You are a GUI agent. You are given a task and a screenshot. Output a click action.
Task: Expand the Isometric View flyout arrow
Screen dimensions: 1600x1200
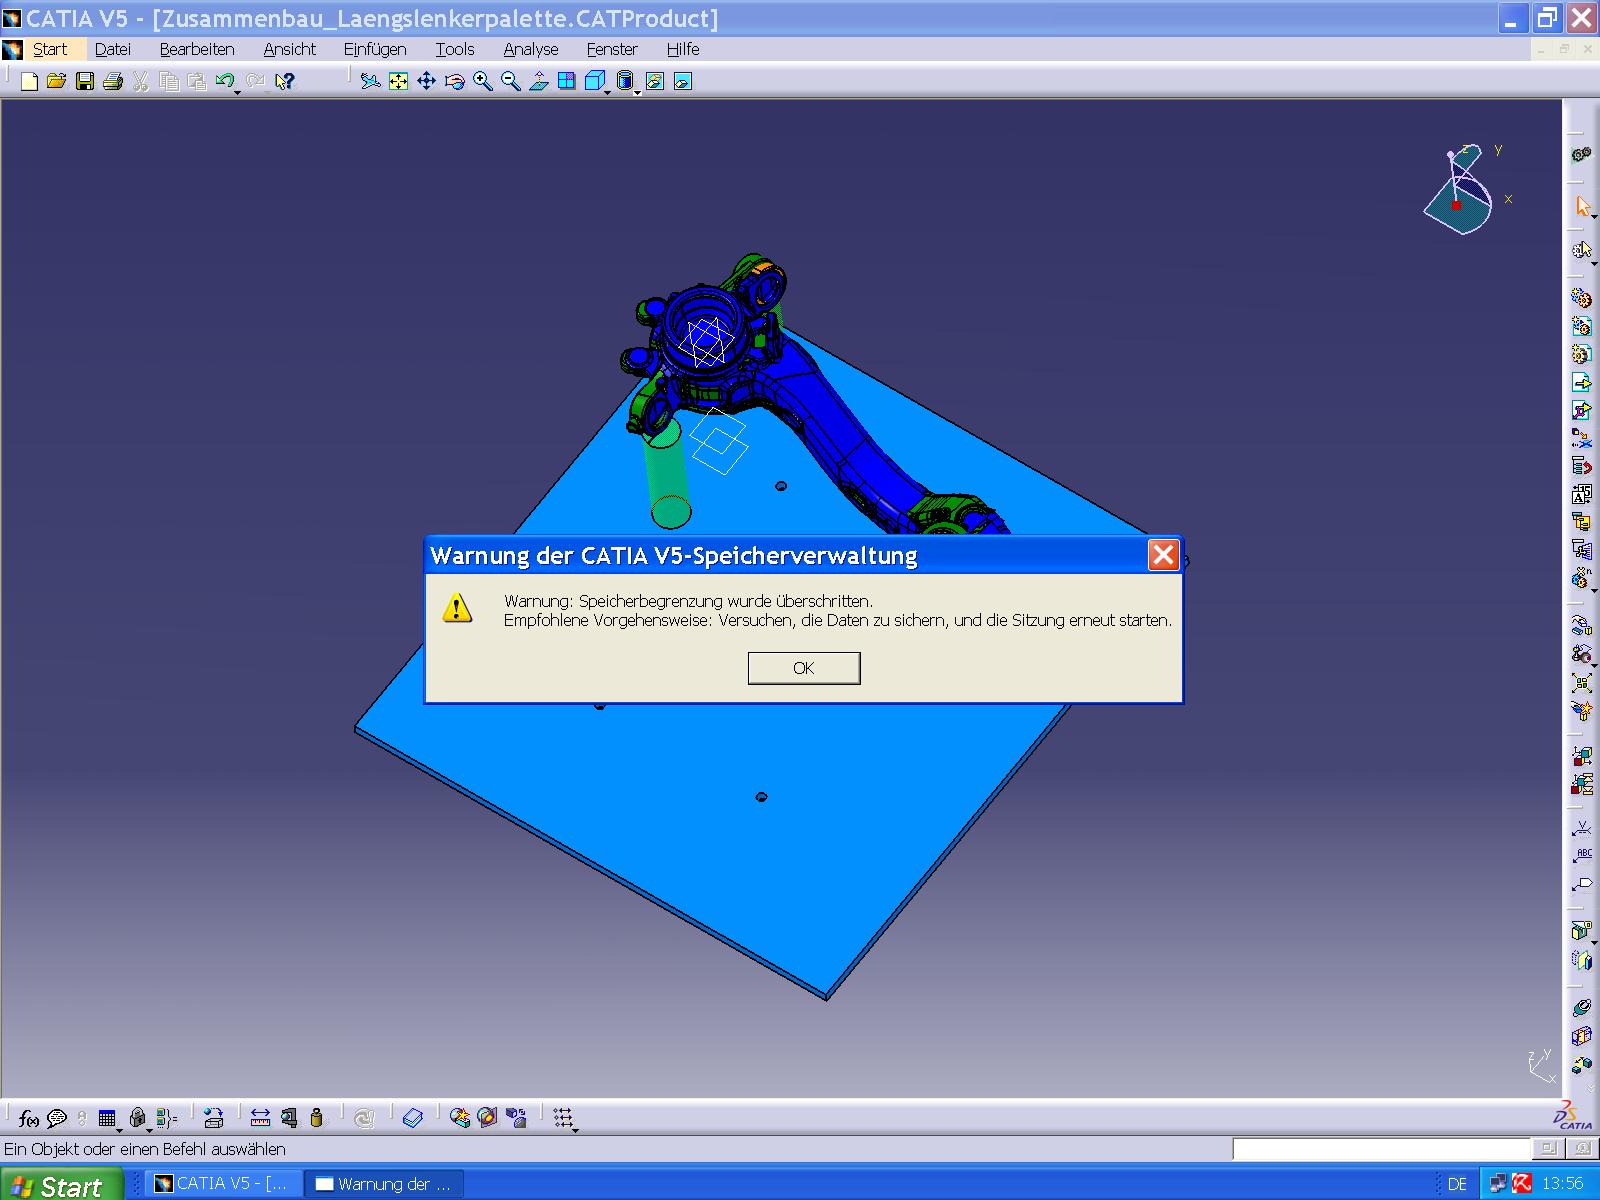[x=607, y=92]
